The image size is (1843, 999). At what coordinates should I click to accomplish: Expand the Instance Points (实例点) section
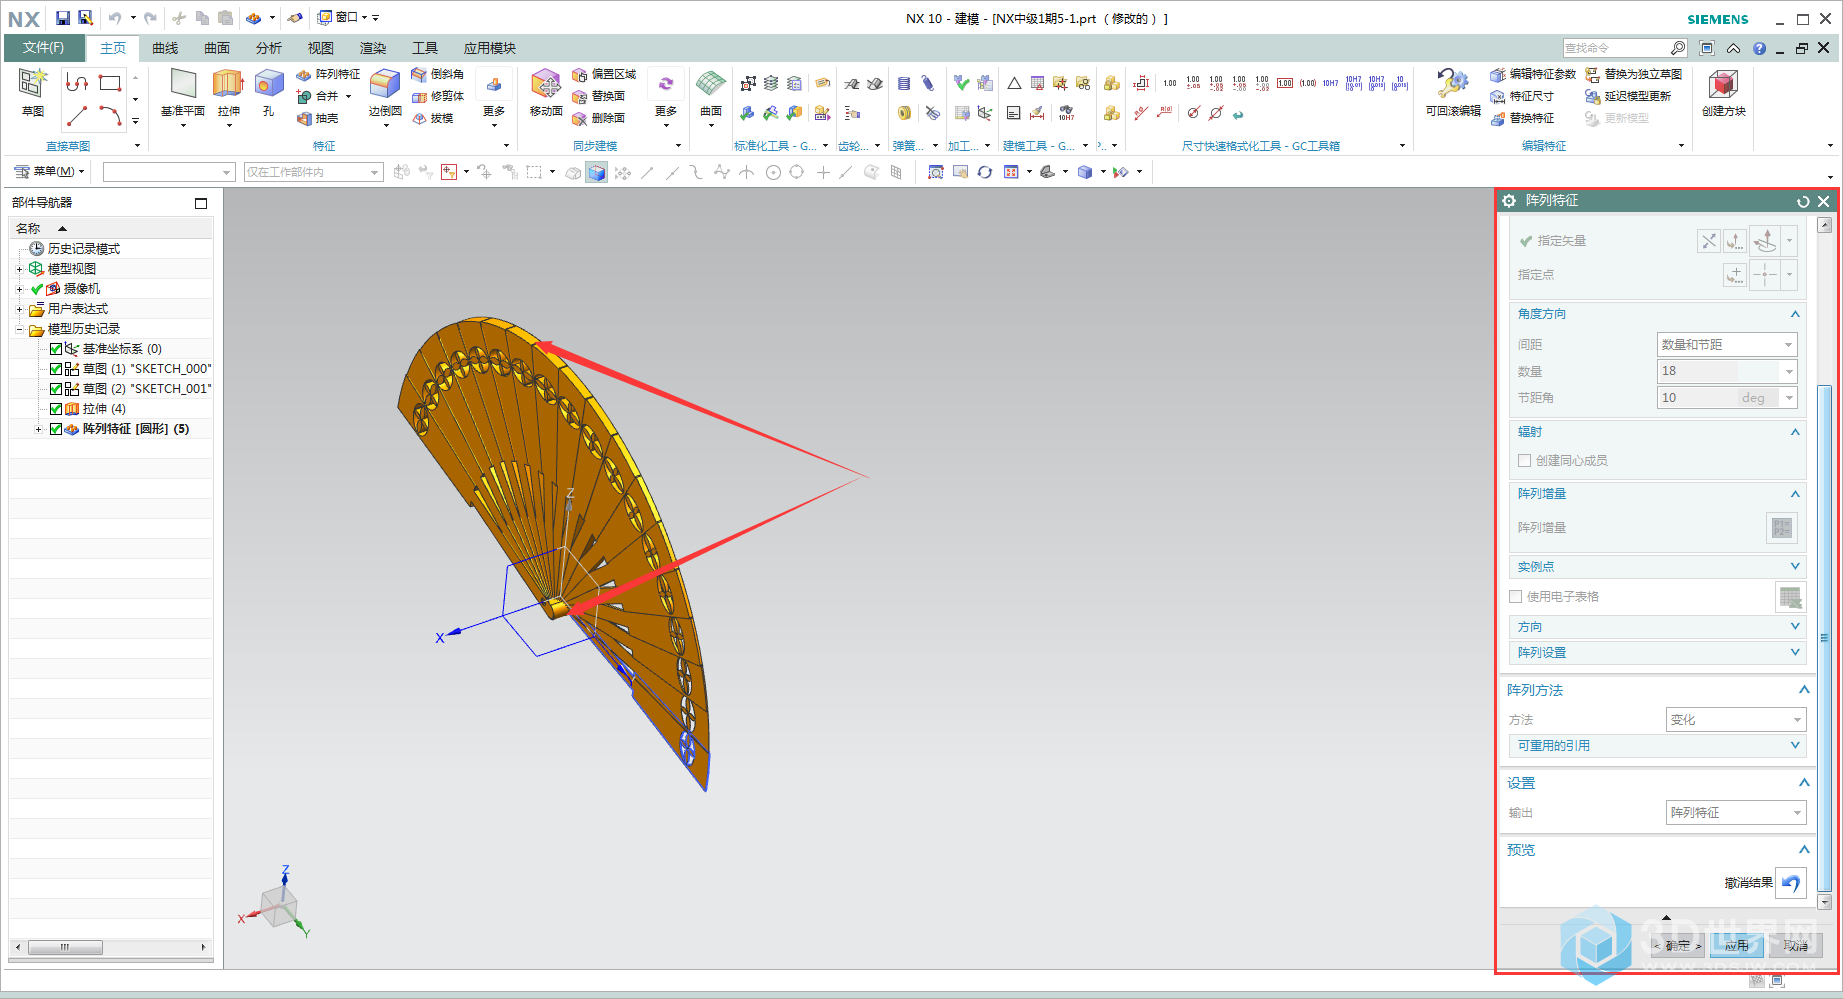1795,566
